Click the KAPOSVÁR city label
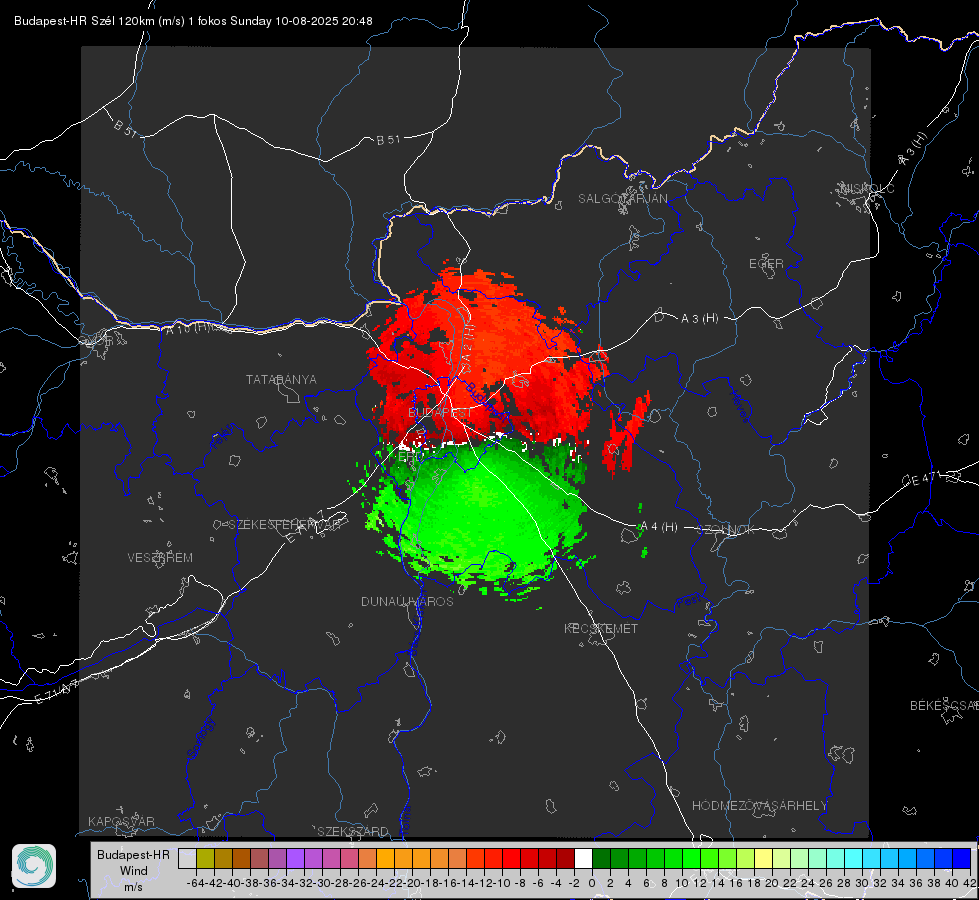Image resolution: width=979 pixels, height=900 pixels. [121, 821]
